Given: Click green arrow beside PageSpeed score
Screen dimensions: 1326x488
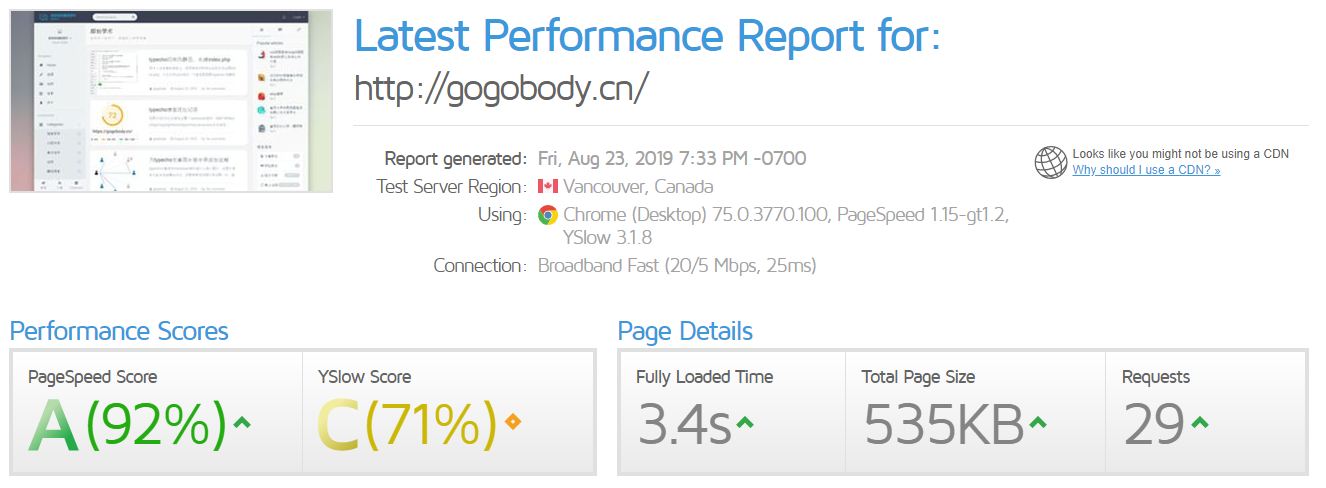Looking at the screenshot, I should (x=241, y=423).
